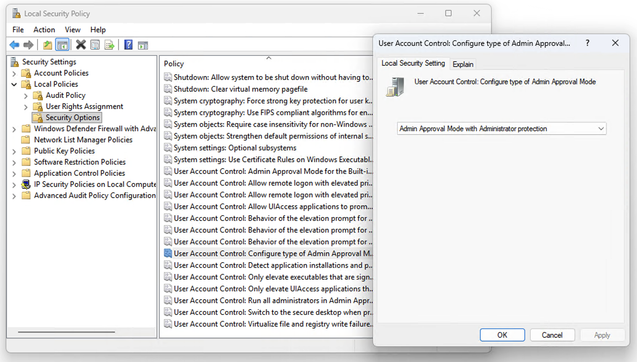Open the Action menu

pos(44,30)
